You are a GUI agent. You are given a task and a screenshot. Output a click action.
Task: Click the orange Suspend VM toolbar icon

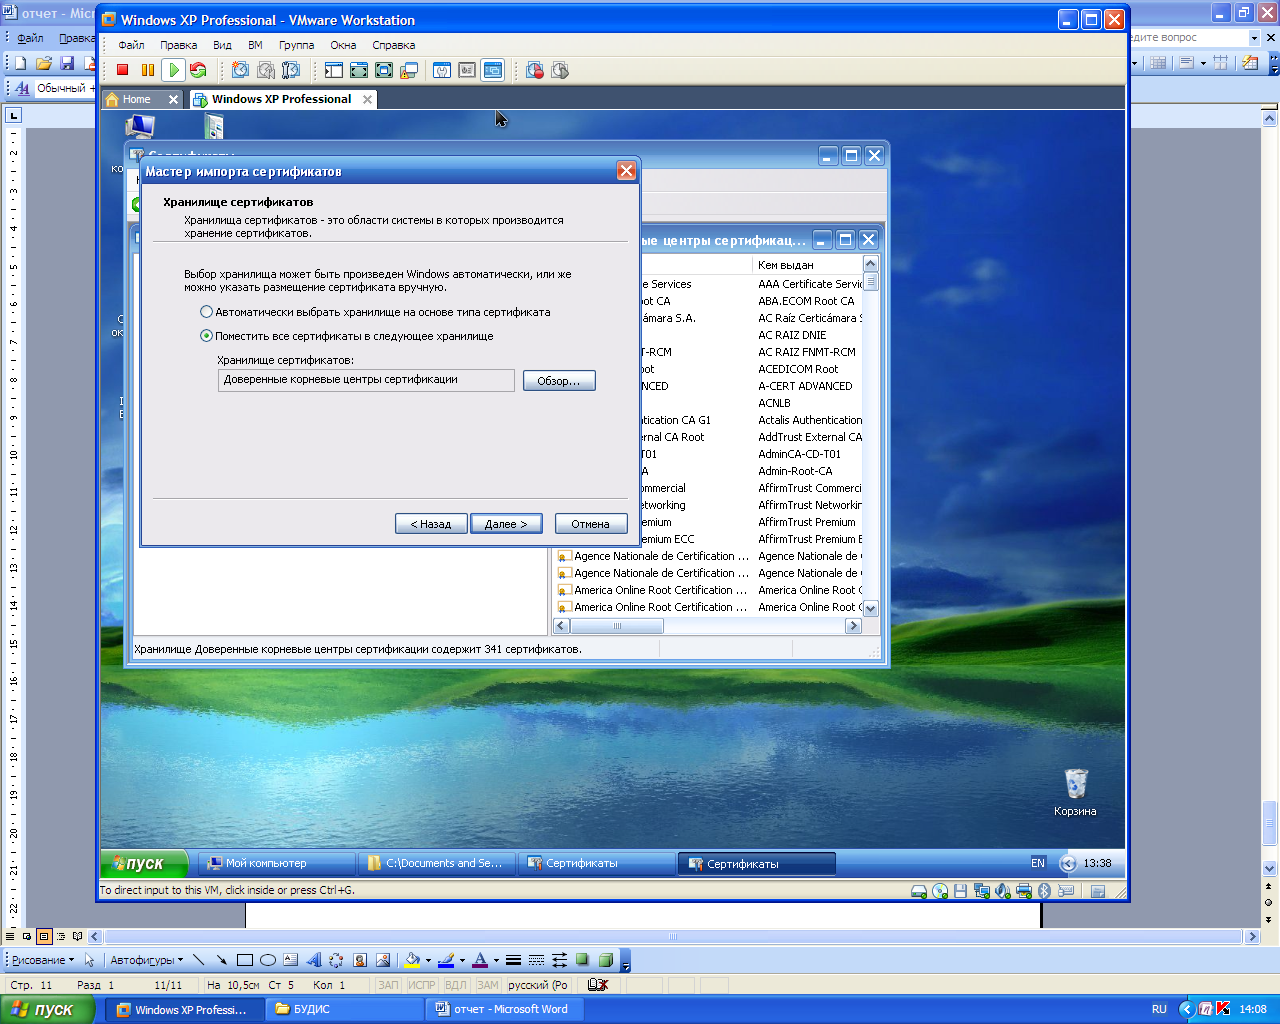pyautogui.click(x=148, y=70)
